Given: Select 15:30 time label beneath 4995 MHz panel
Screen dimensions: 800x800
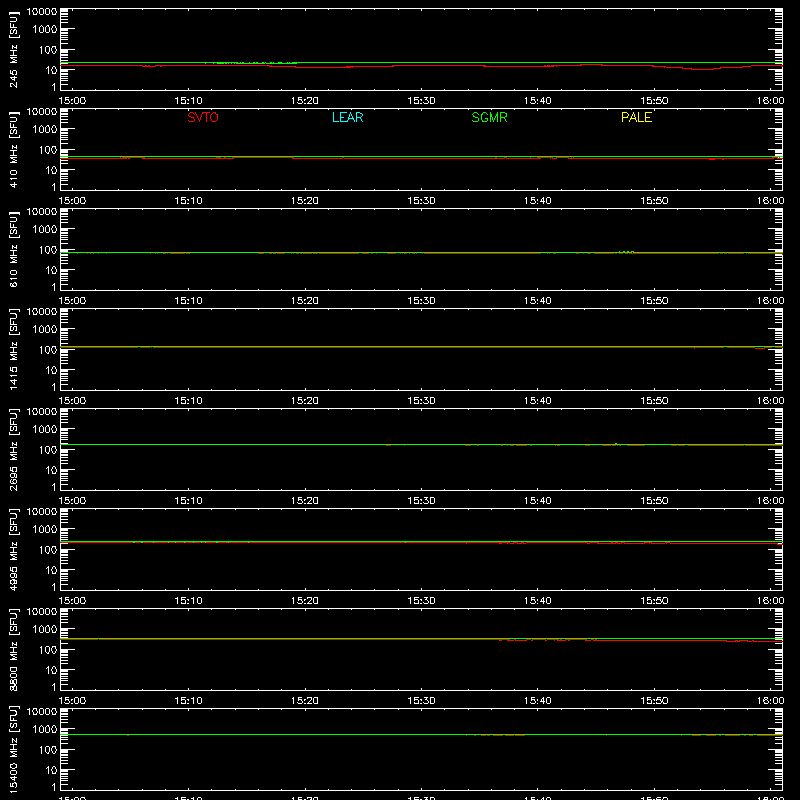Looking at the screenshot, I should pyautogui.click(x=421, y=601).
